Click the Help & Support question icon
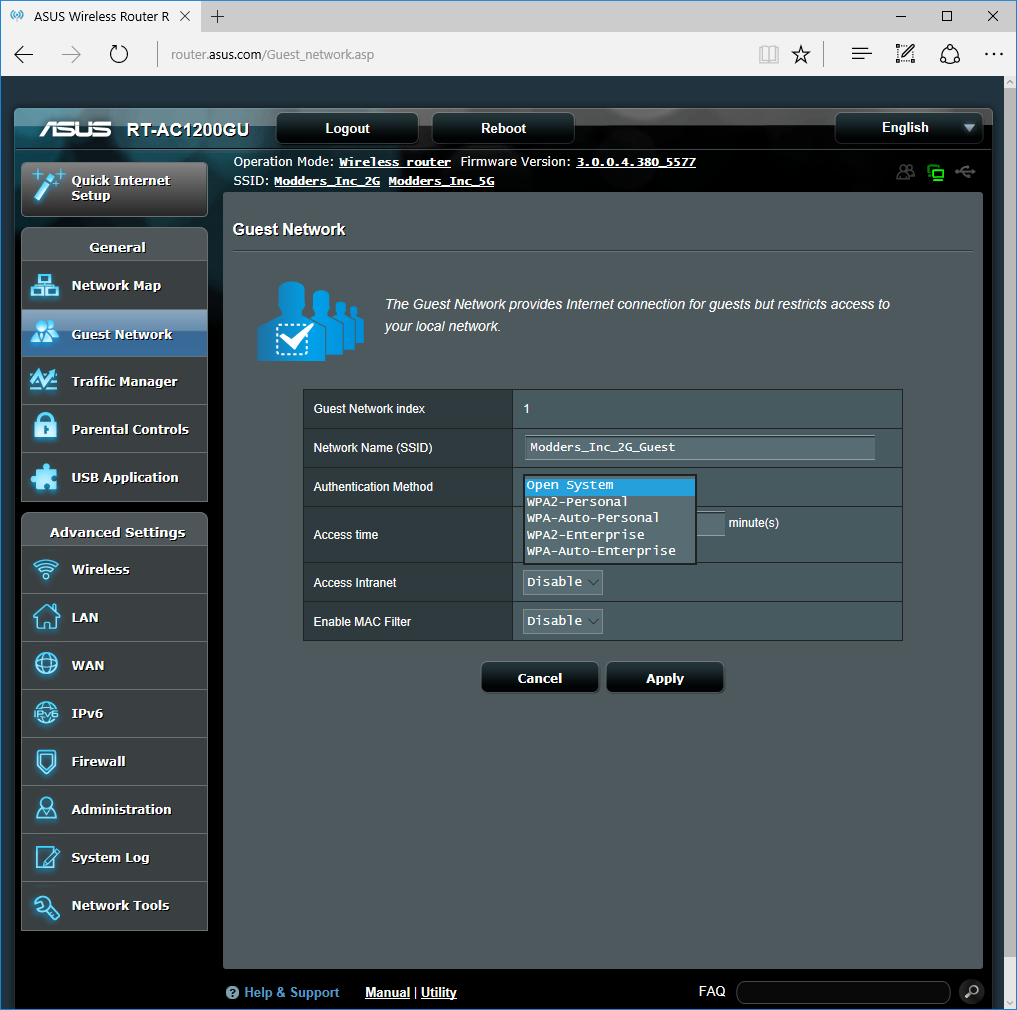The height and width of the screenshot is (1010, 1017). 232,992
